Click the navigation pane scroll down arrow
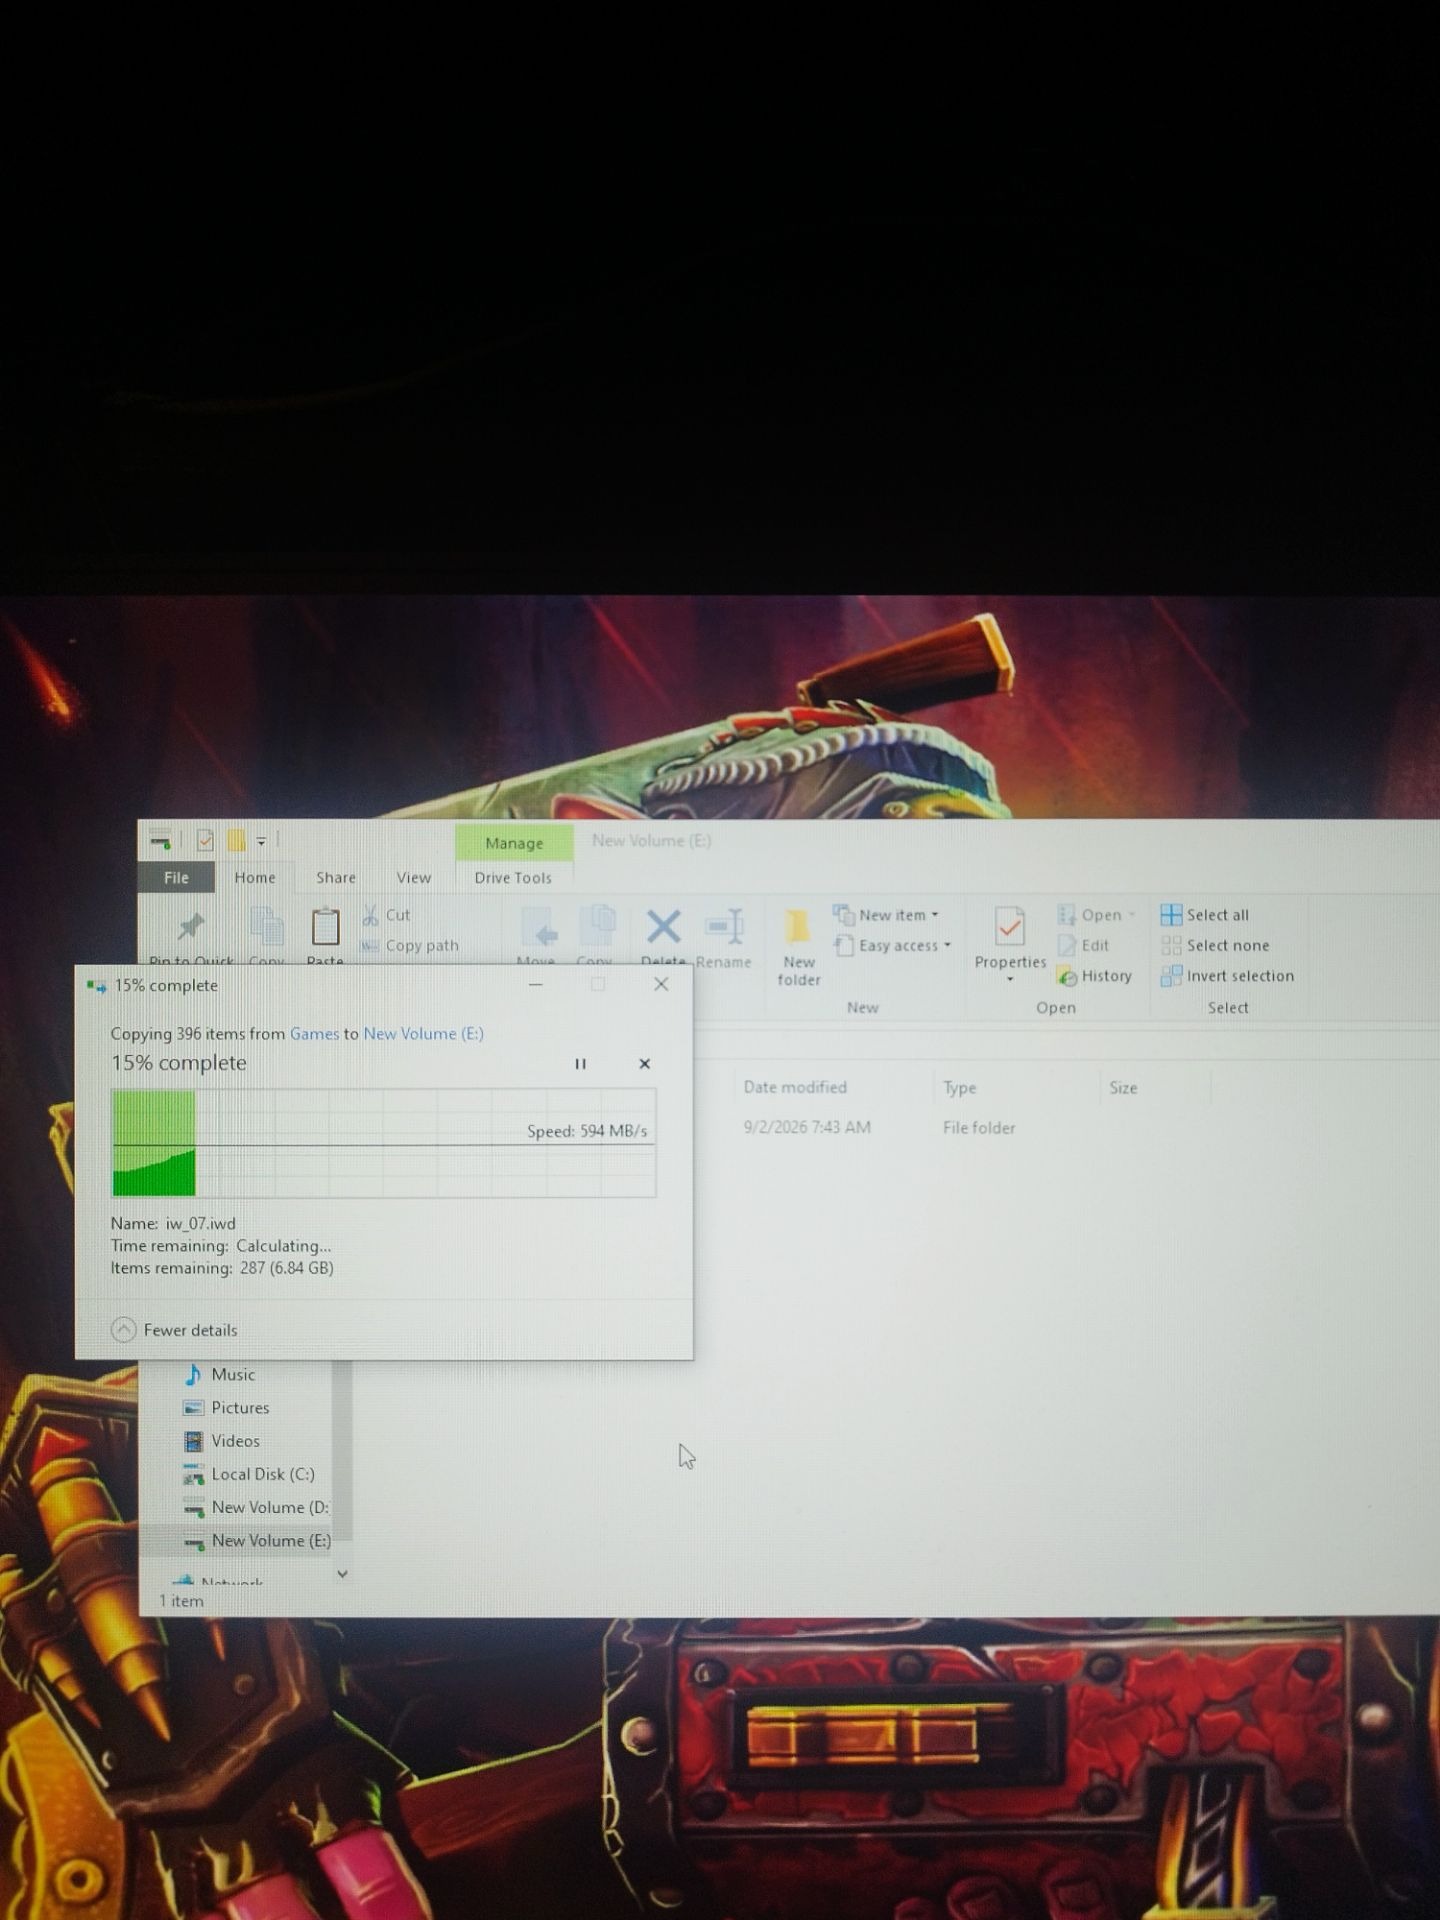 pyautogui.click(x=342, y=1574)
